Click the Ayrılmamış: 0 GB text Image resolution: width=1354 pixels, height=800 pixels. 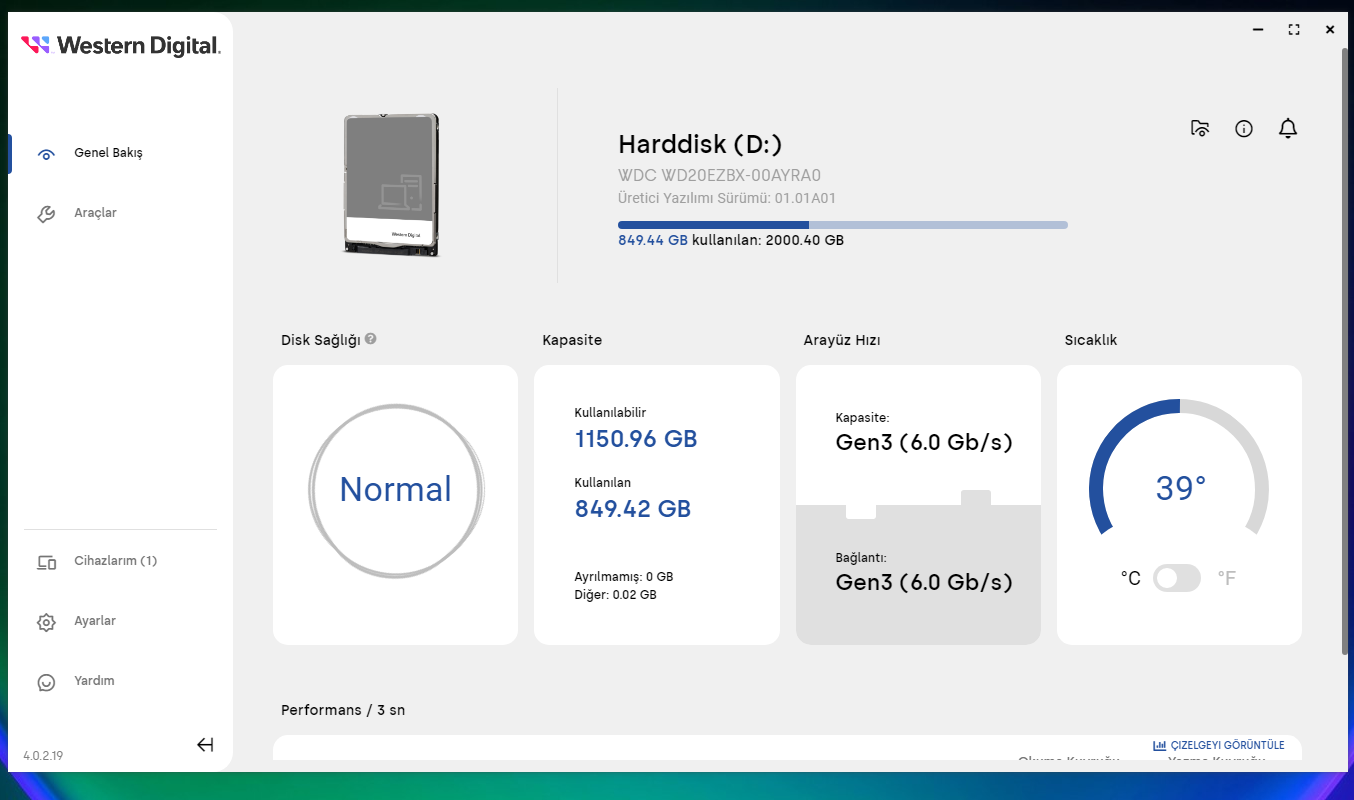pyautogui.click(x=624, y=577)
